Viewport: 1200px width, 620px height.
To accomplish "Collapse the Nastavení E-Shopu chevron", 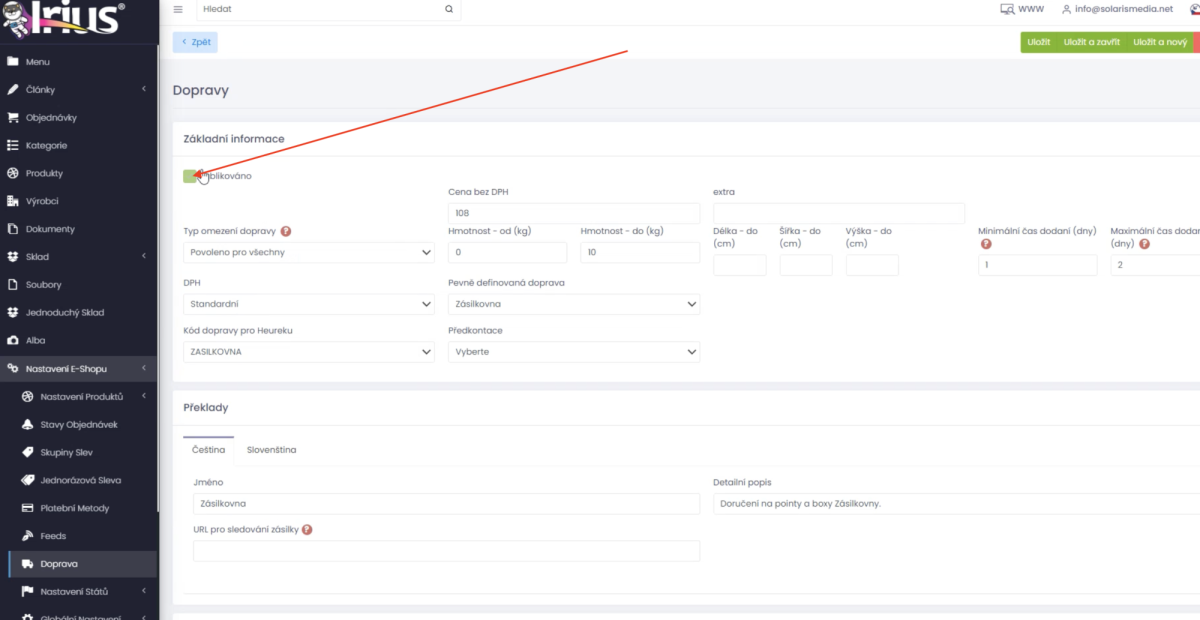I will point(144,369).
